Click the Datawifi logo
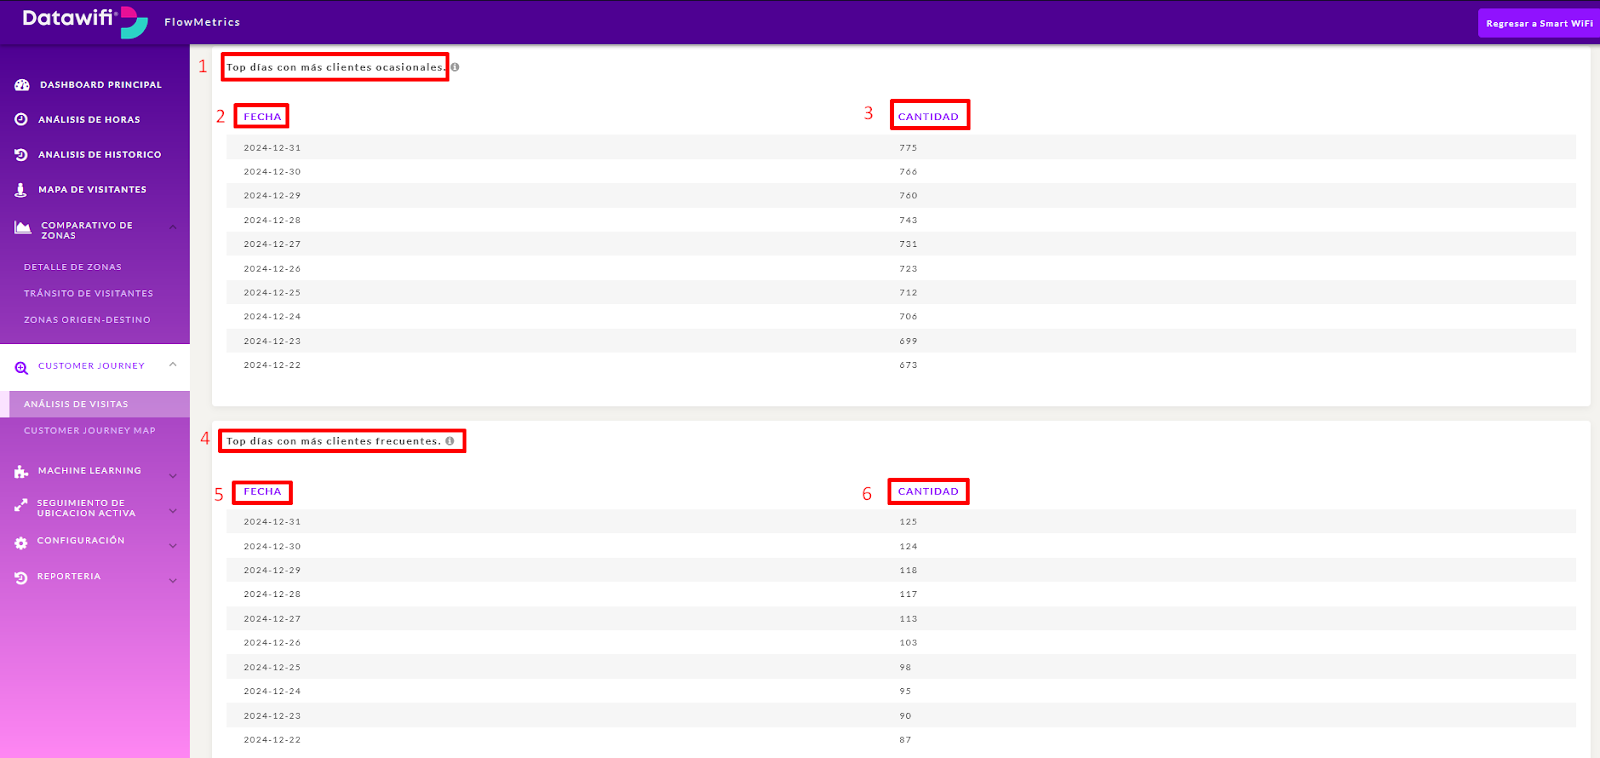The height and width of the screenshot is (758, 1600). 84,21
